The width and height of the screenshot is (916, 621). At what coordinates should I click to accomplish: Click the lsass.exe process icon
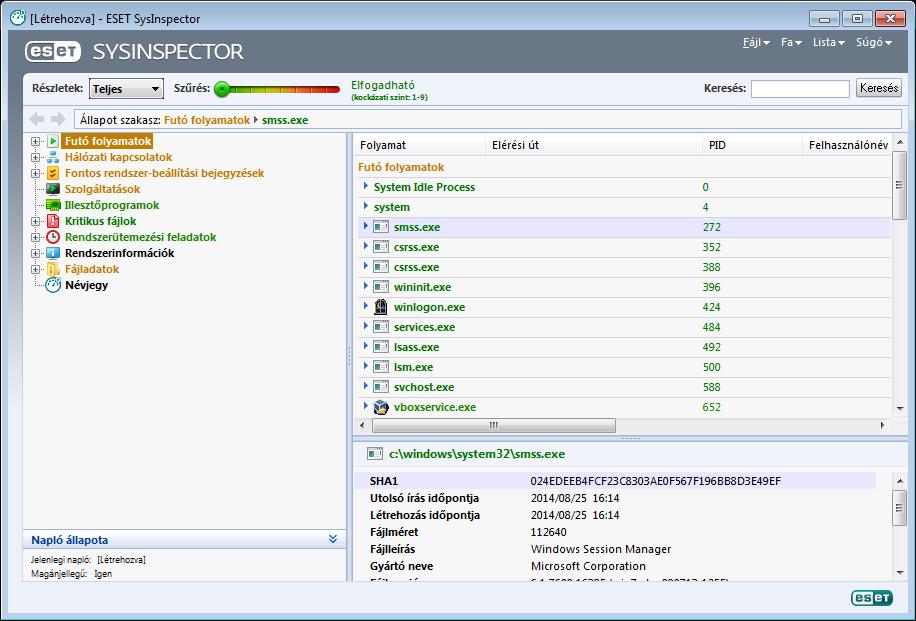click(381, 346)
